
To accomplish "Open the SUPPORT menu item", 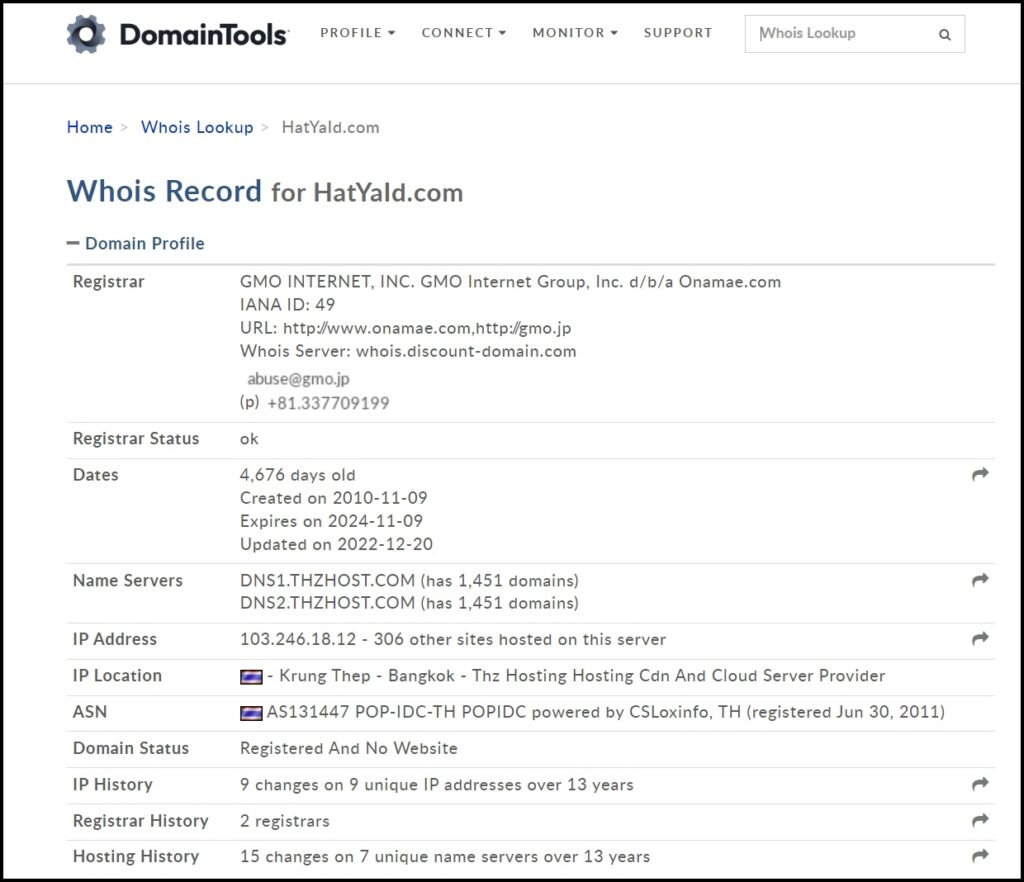I will point(678,33).
